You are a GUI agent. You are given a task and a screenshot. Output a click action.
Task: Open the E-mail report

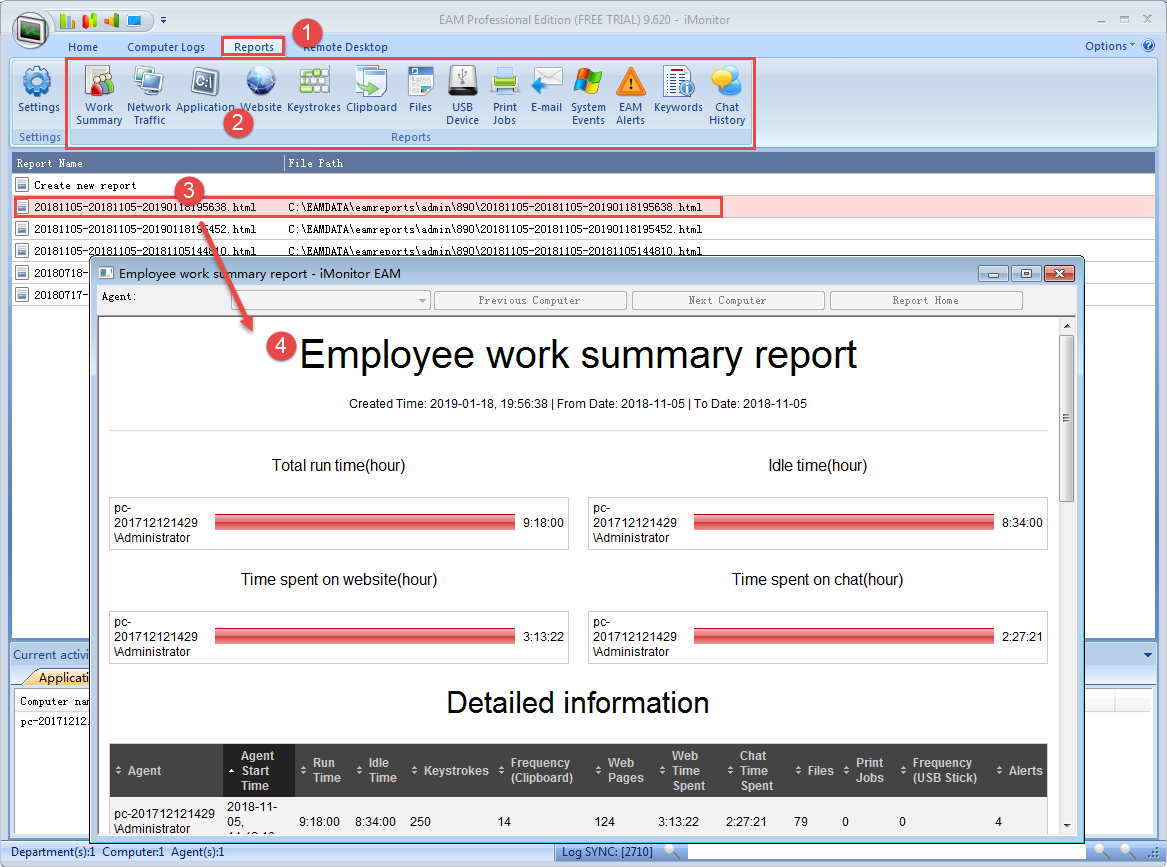[x=546, y=90]
